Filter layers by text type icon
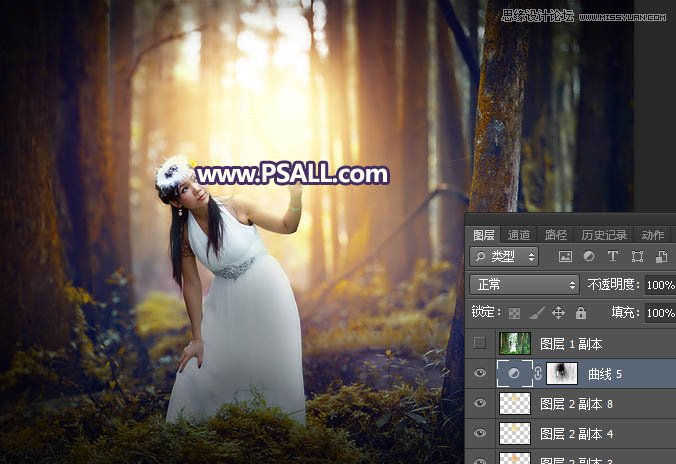The height and width of the screenshot is (464, 676). (612, 257)
